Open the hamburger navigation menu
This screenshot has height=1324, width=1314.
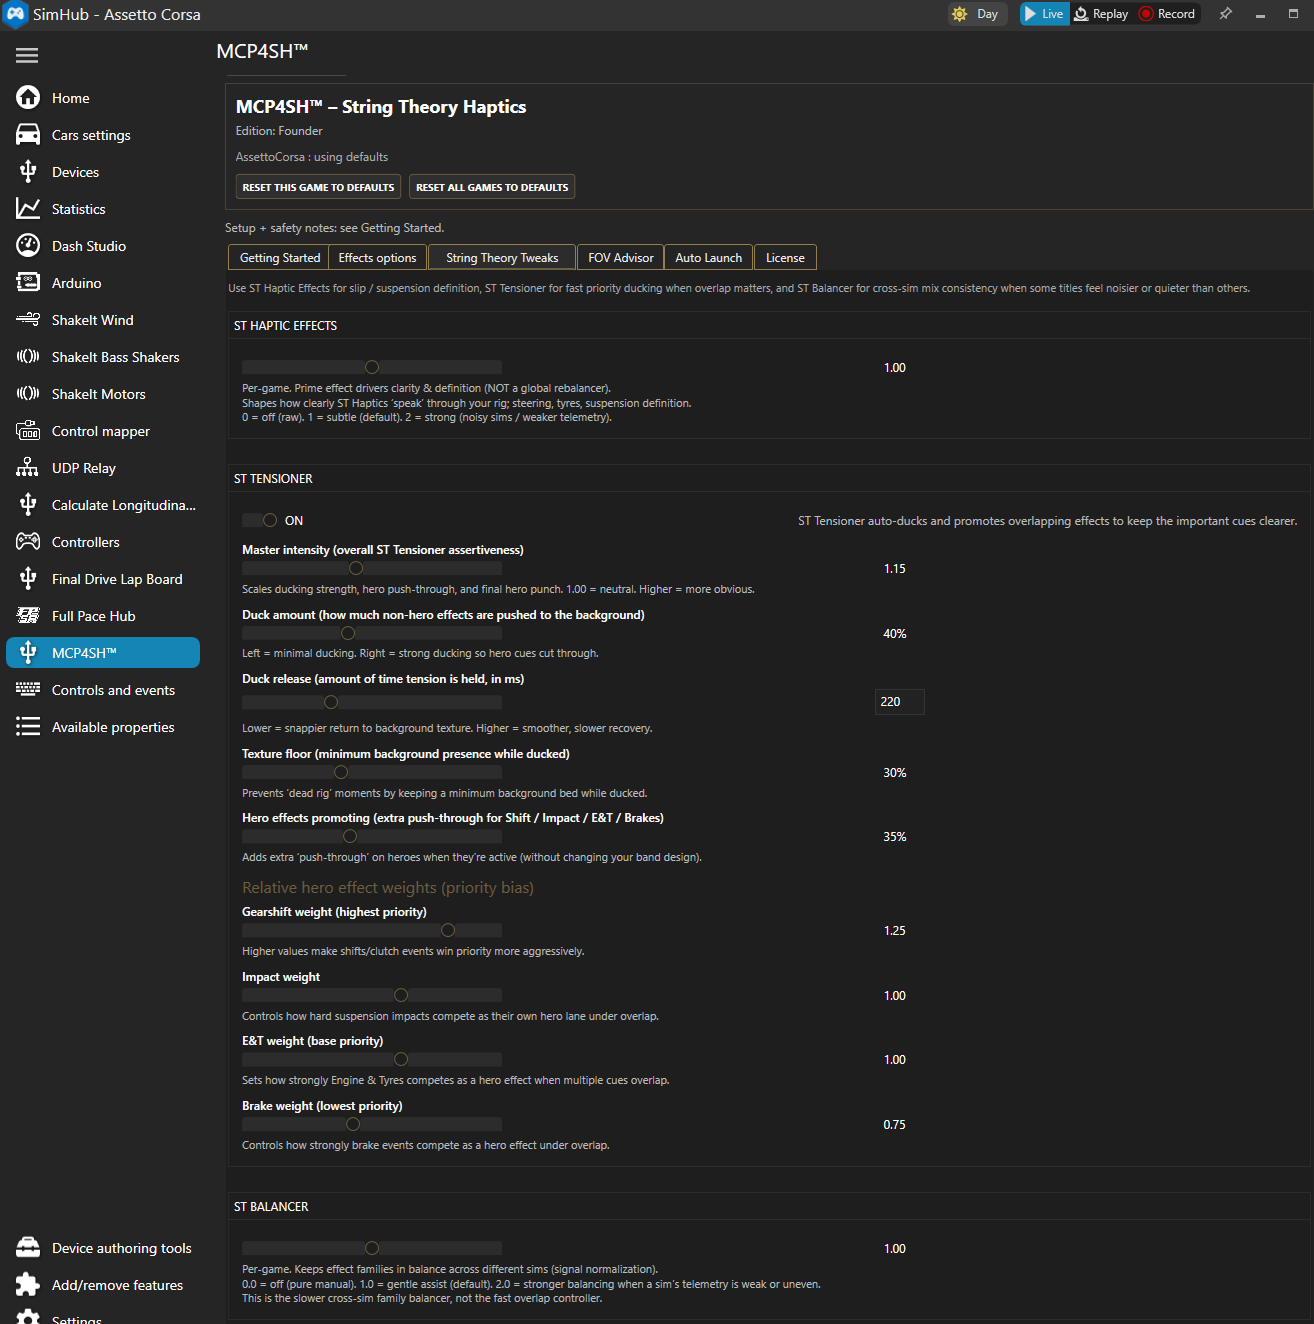click(27, 56)
